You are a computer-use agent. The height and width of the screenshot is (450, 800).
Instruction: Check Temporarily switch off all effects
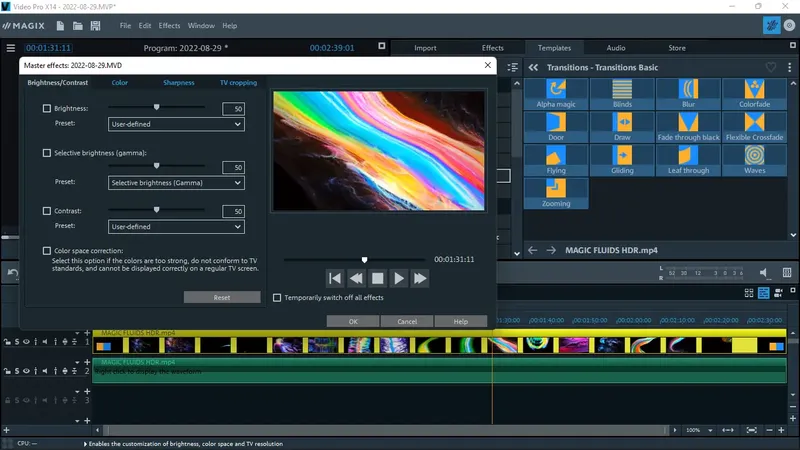pos(278,297)
